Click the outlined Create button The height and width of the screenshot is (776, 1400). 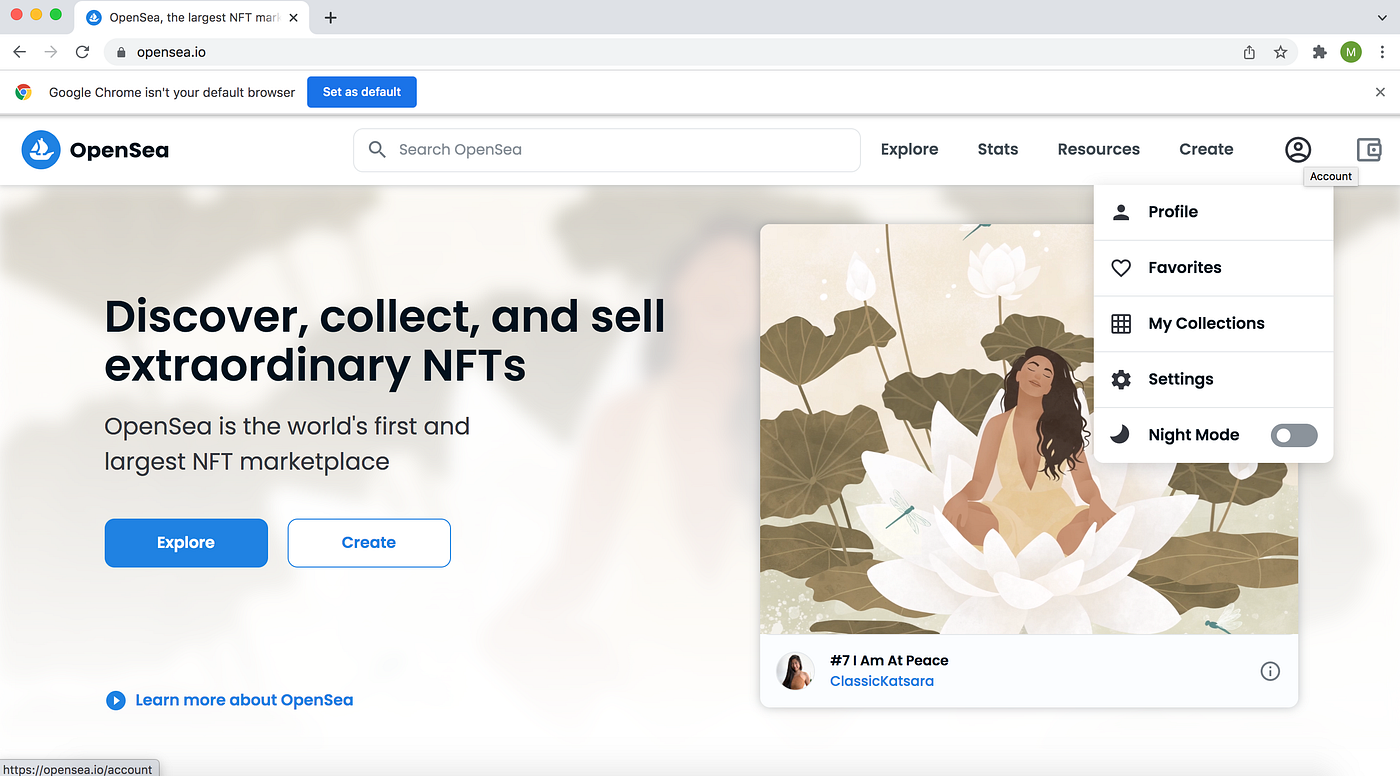click(369, 543)
